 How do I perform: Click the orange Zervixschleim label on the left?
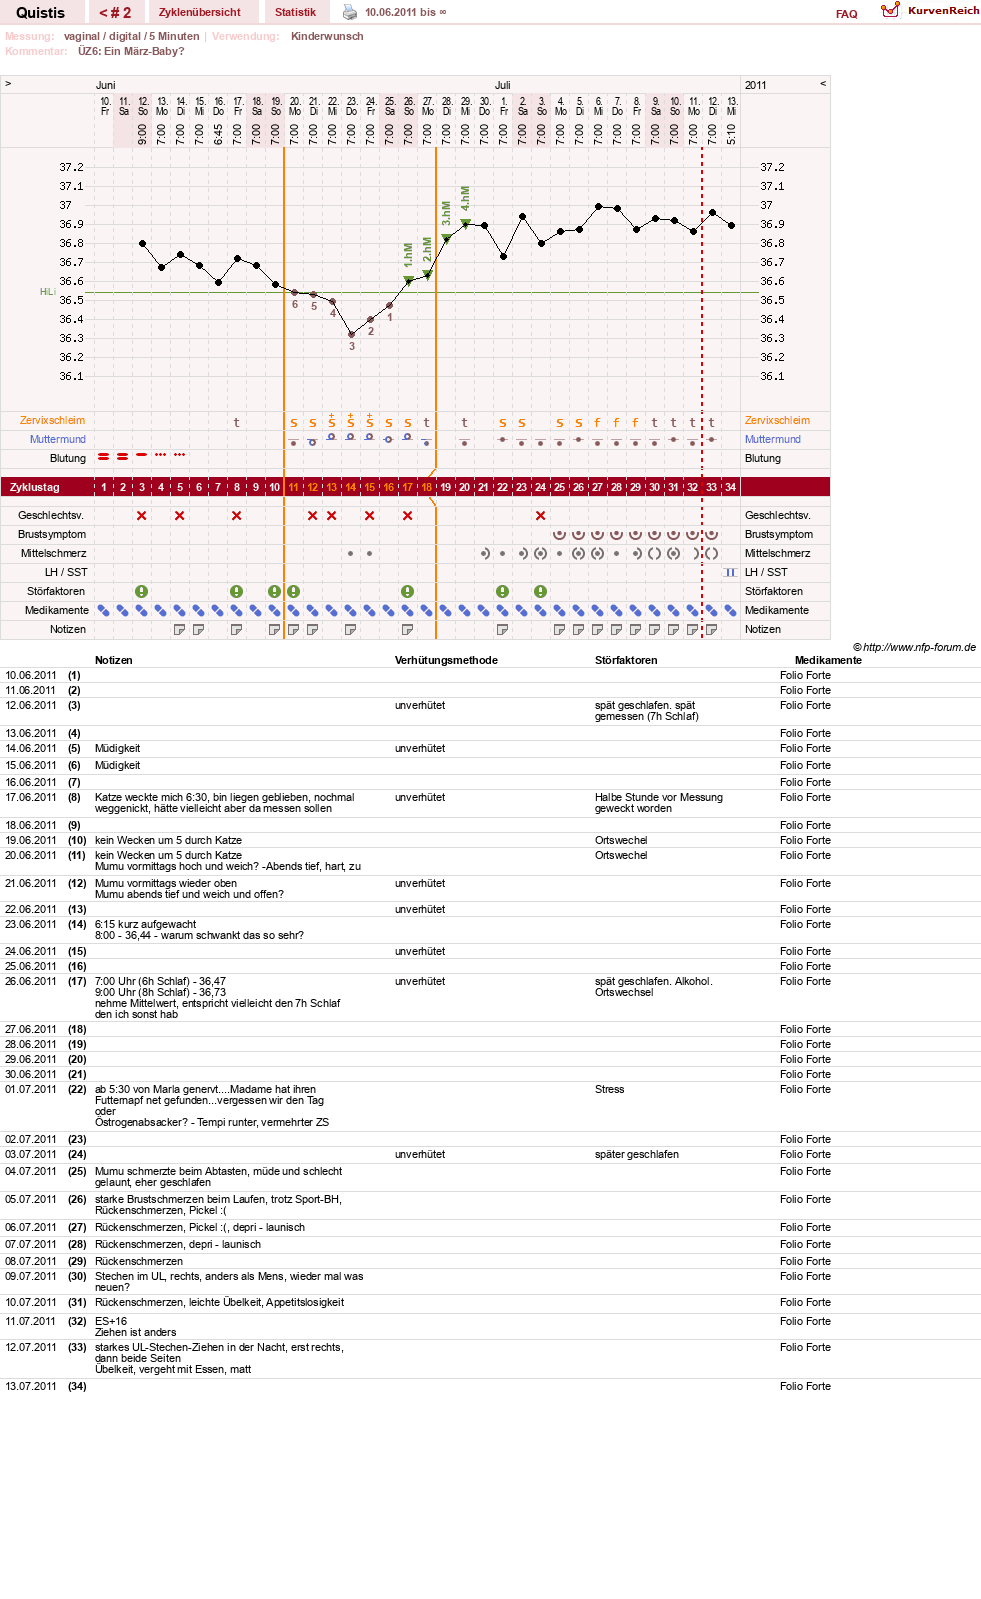[53, 421]
